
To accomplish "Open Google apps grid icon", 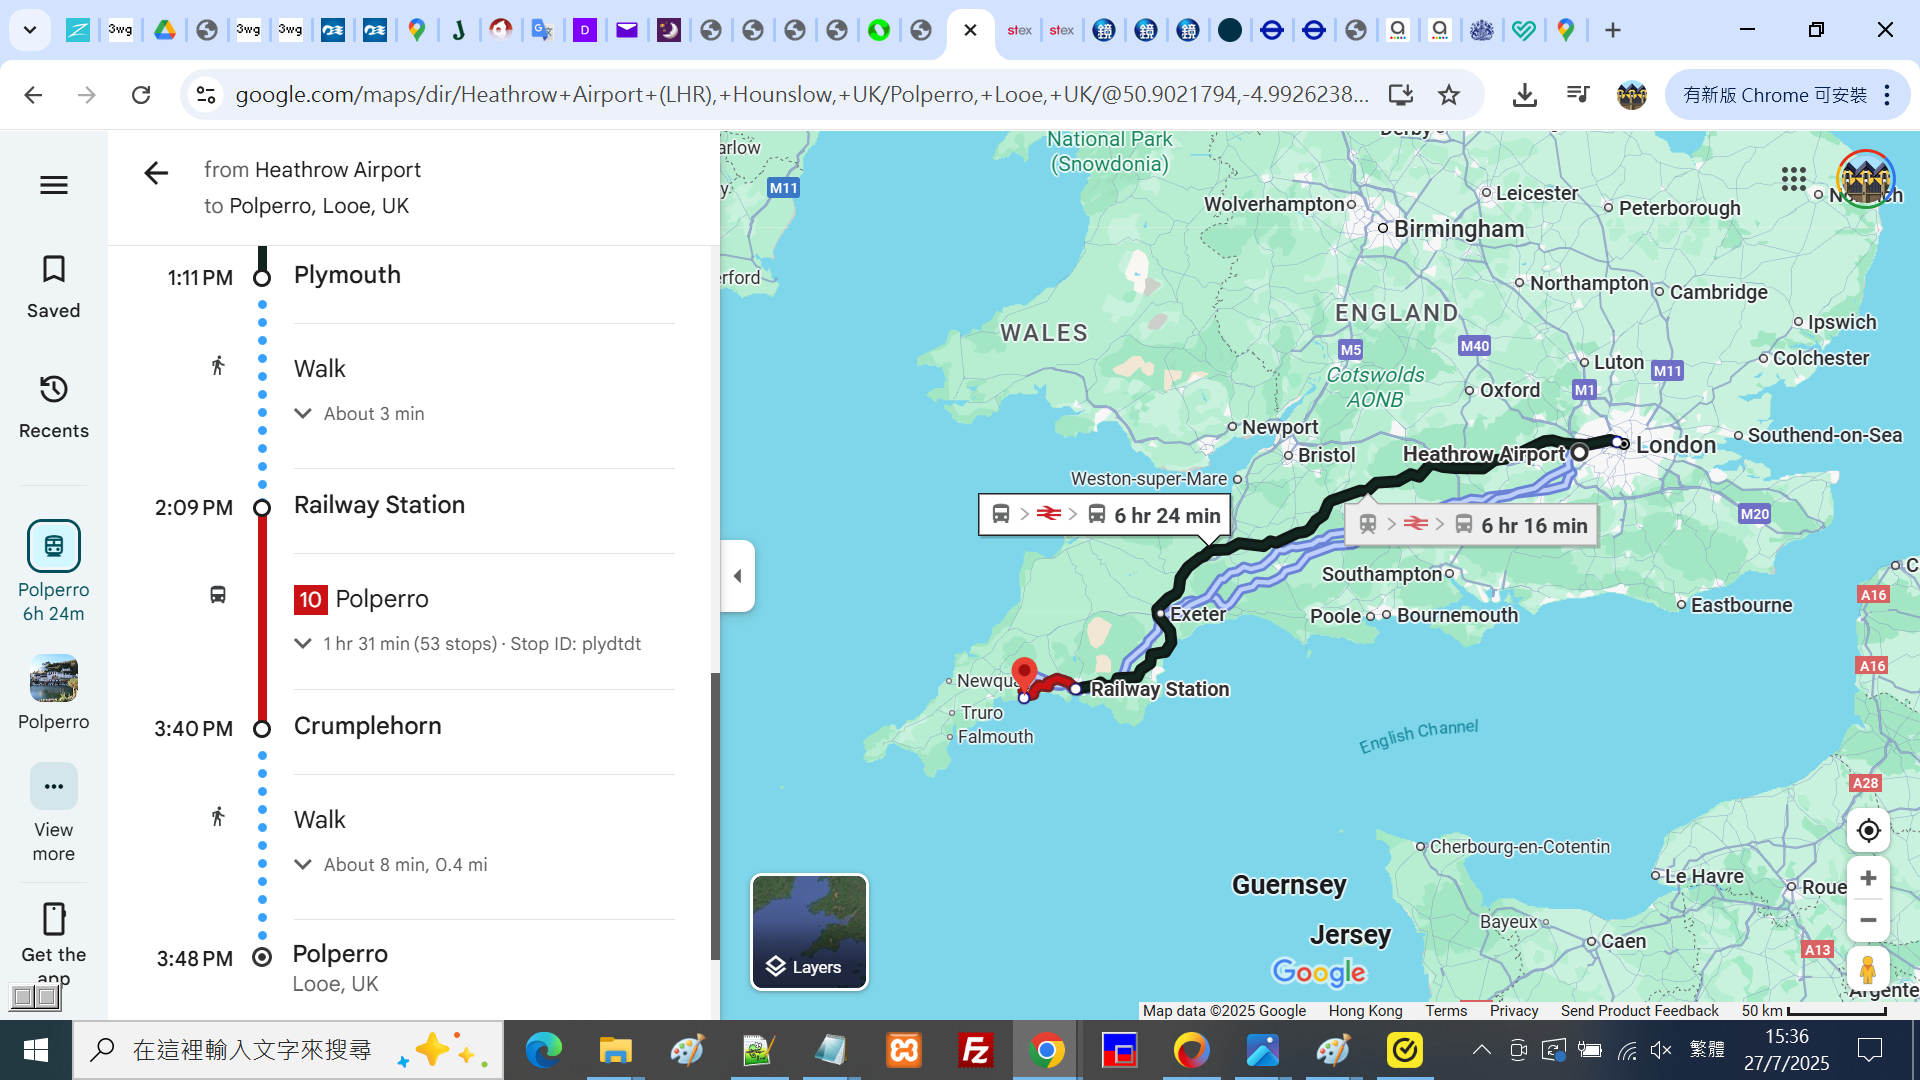I will [x=1793, y=180].
